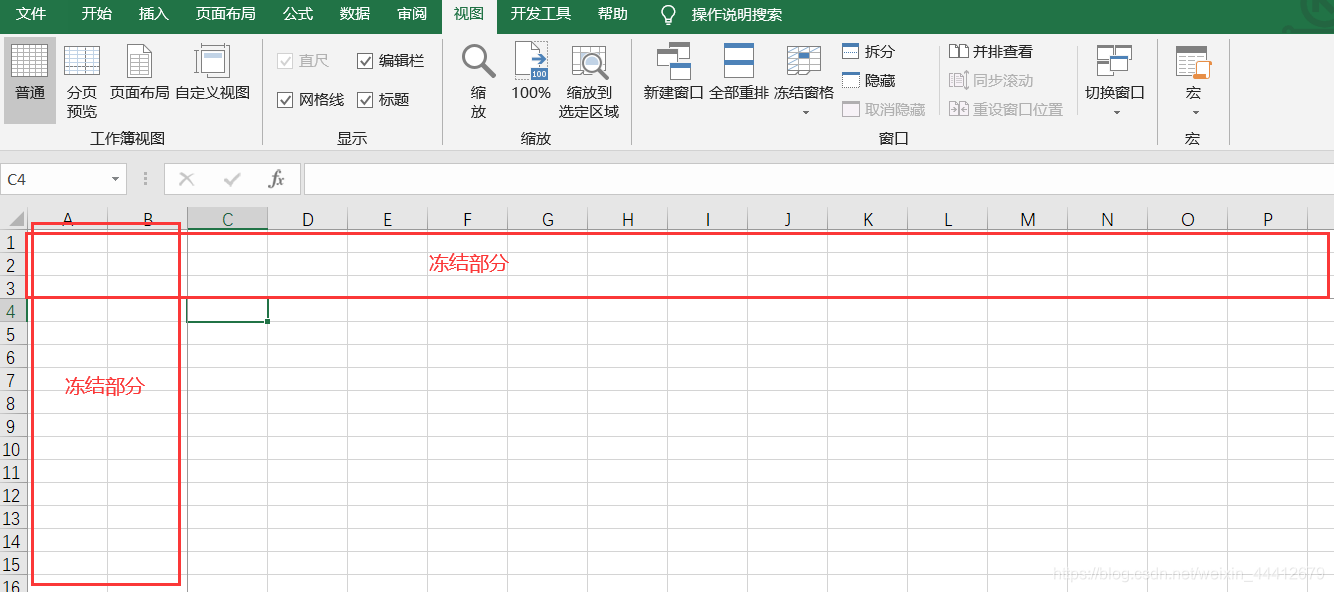
Task: Open the Help (帮助) tab
Action: point(613,14)
